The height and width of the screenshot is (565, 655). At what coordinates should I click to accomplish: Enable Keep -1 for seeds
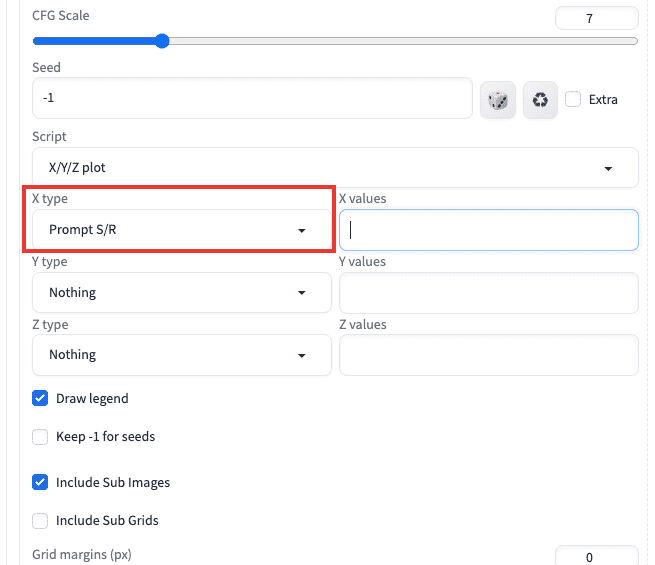click(41, 436)
